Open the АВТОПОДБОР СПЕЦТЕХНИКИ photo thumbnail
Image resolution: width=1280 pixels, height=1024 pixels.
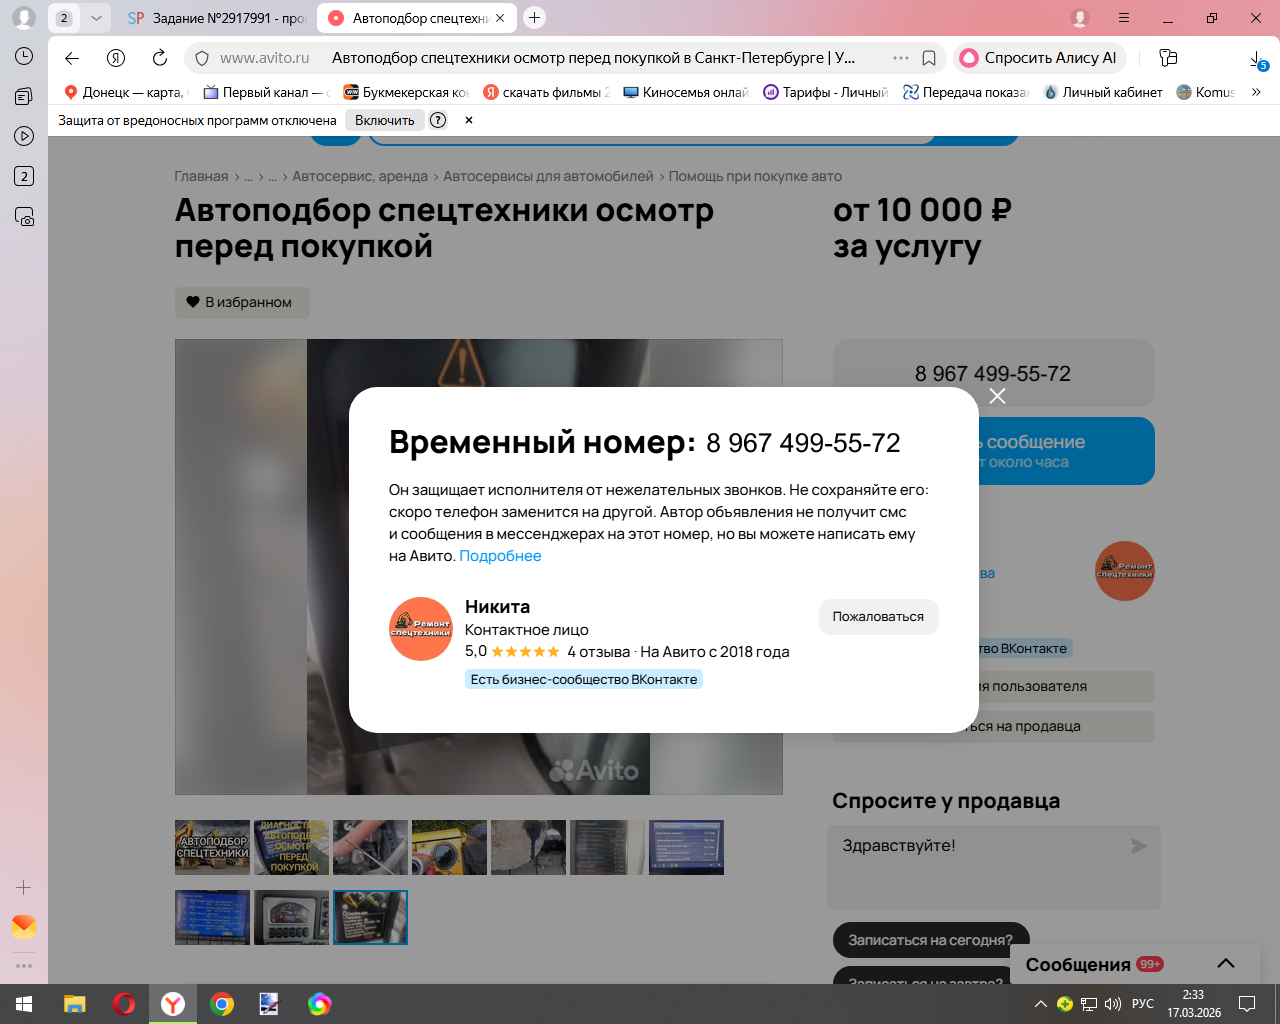coord(212,848)
